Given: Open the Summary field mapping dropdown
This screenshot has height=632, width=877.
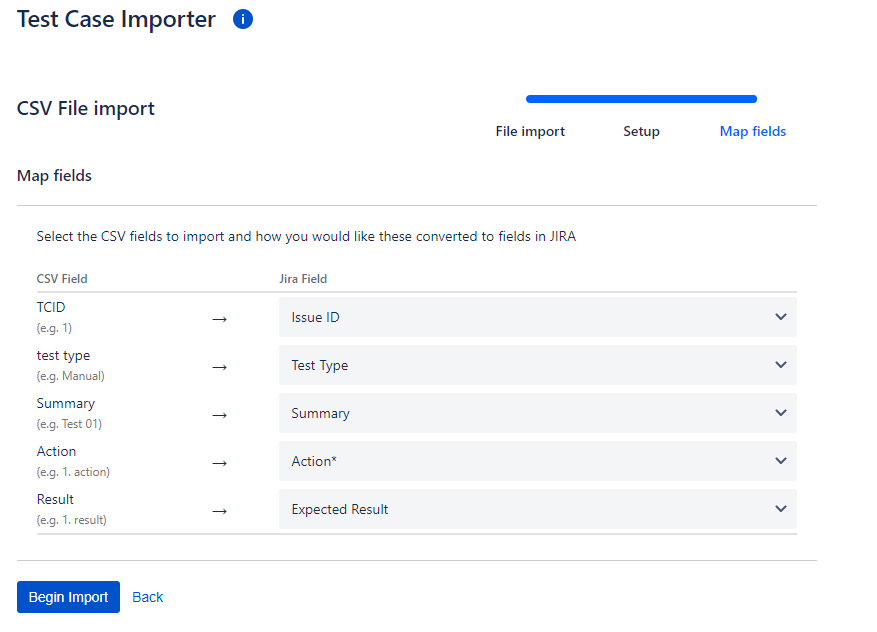Looking at the screenshot, I should pyautogui.click(x=537, y=413).
